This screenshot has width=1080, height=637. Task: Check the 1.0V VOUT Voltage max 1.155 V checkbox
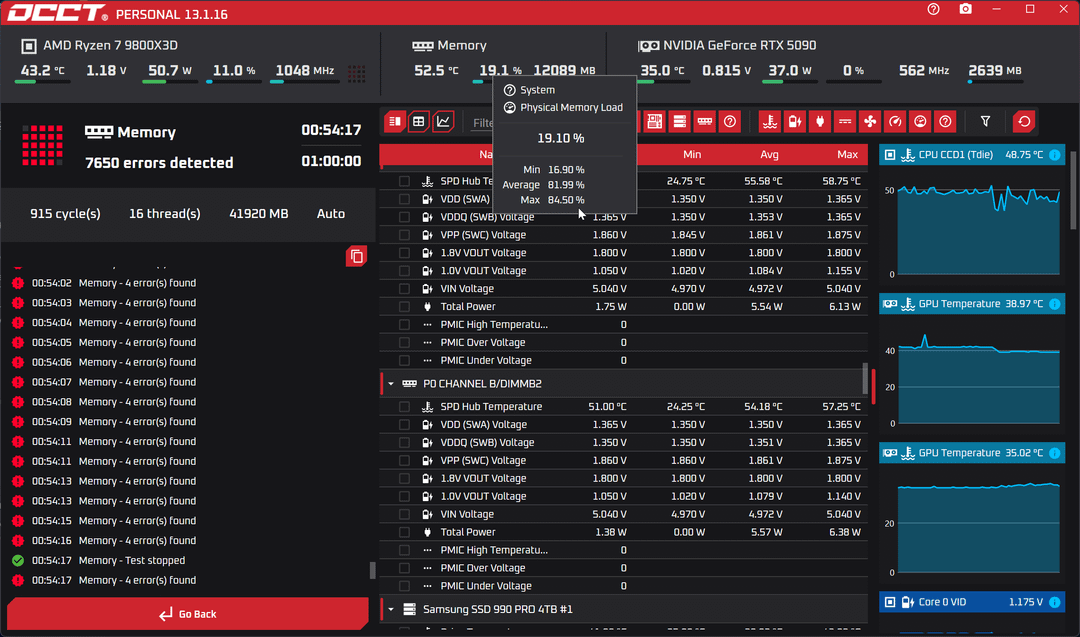(x=404, y=271)
